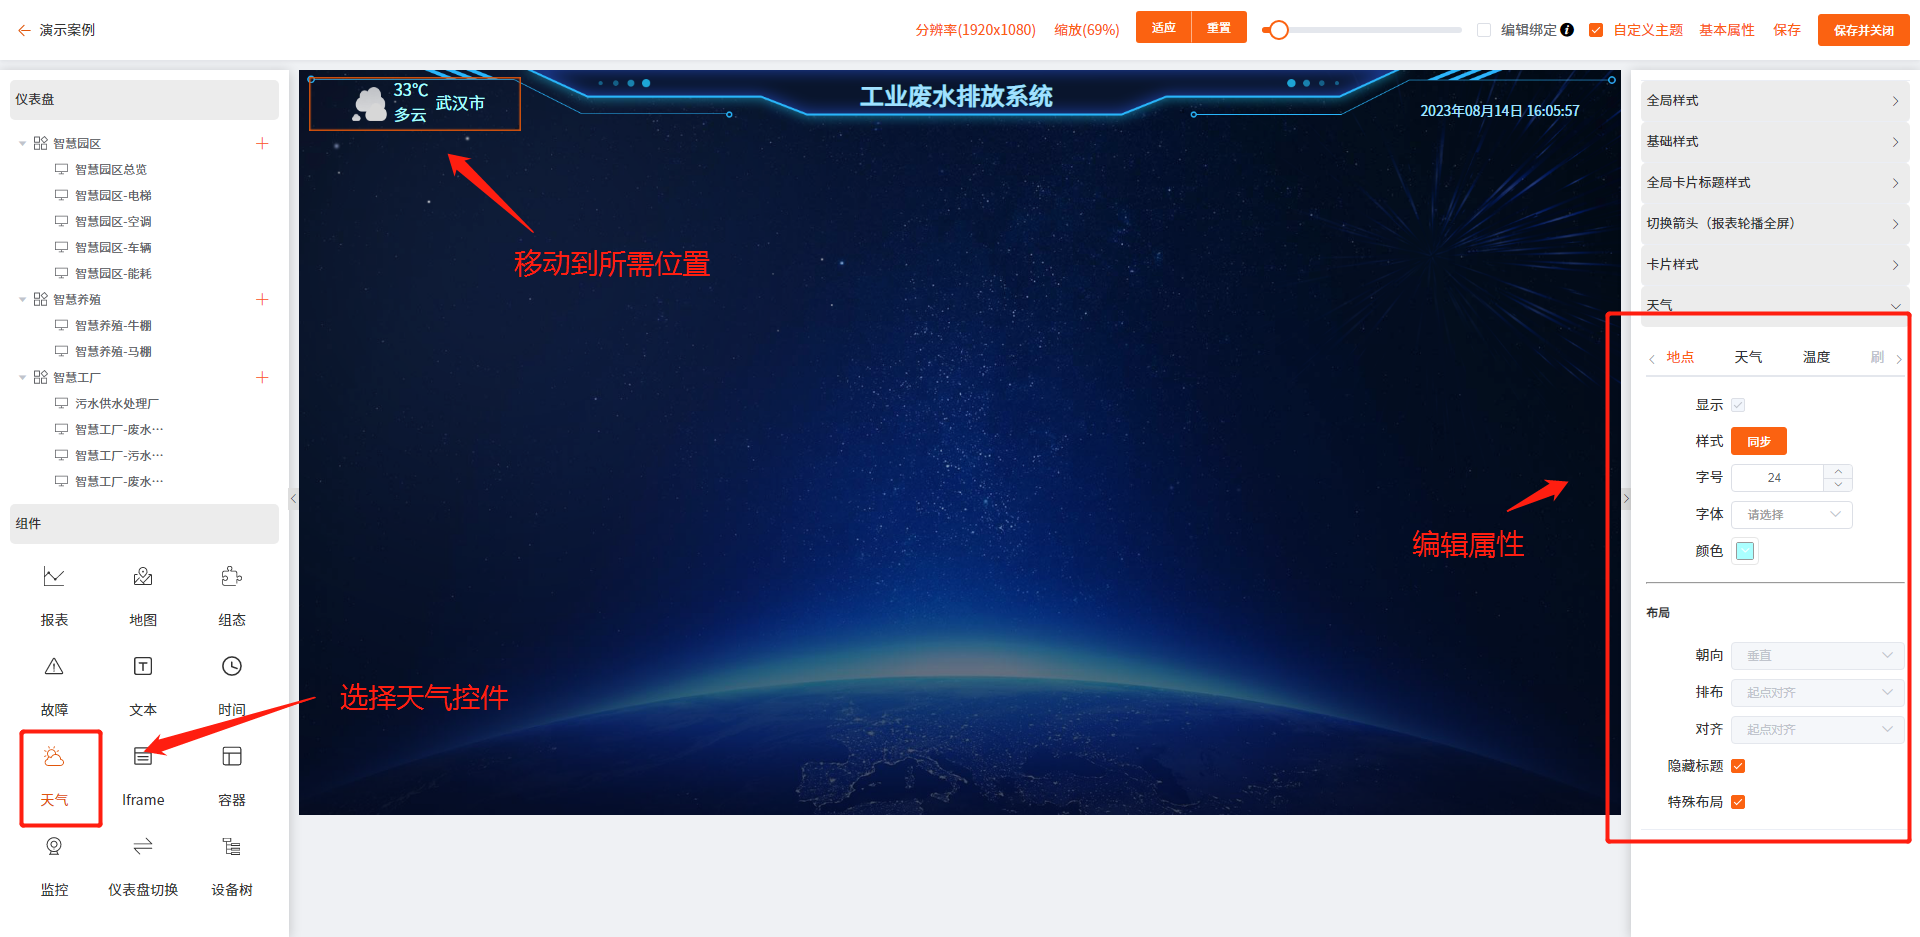Uncheck the 隐藏标题 checkbox
The image size is (1920, 937).
point(1738,766)
